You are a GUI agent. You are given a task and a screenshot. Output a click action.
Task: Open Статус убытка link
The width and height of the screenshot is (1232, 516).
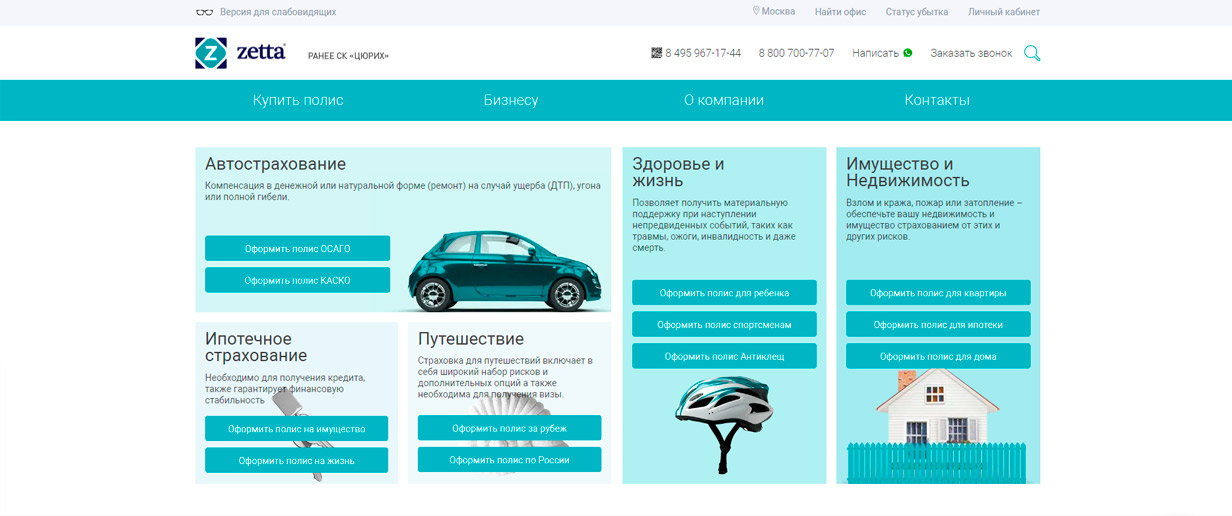pyautogui.click(x=917, y=12)
